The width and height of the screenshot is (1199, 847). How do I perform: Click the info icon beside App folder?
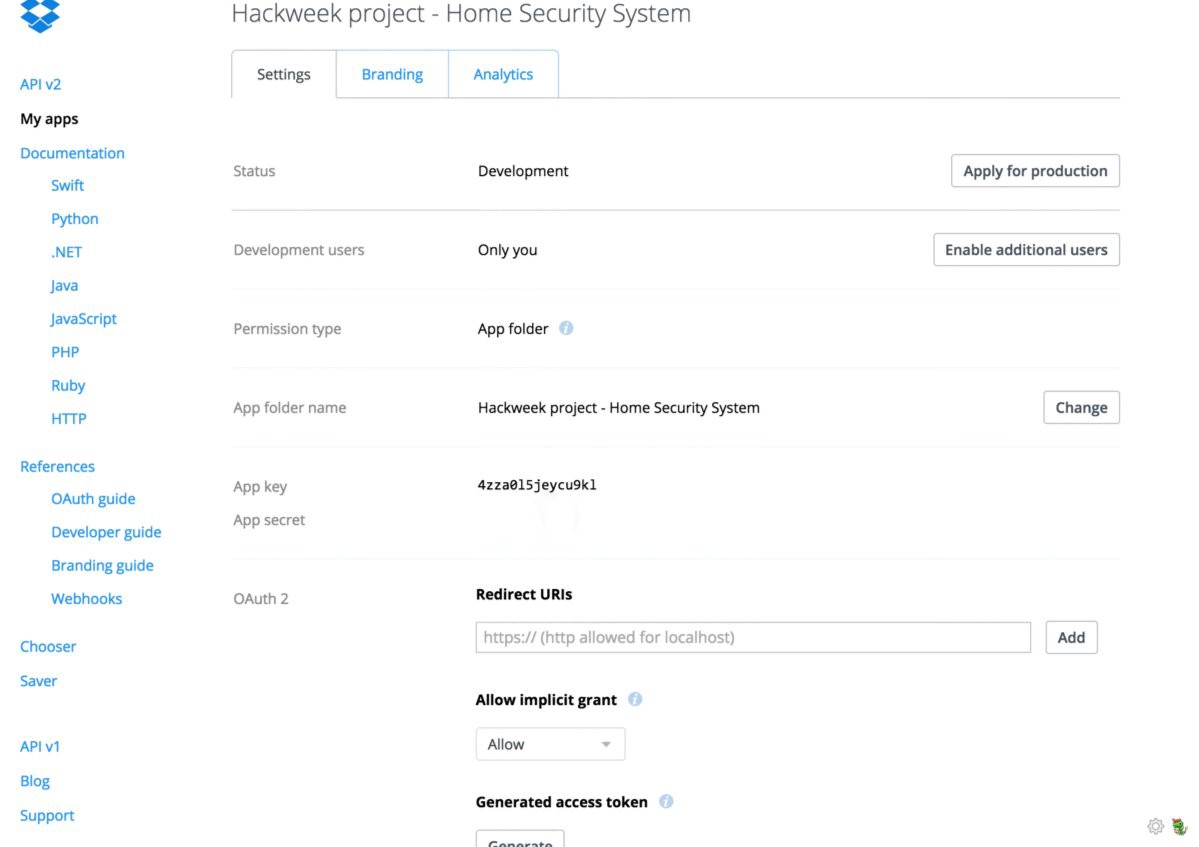click(566, 328)
